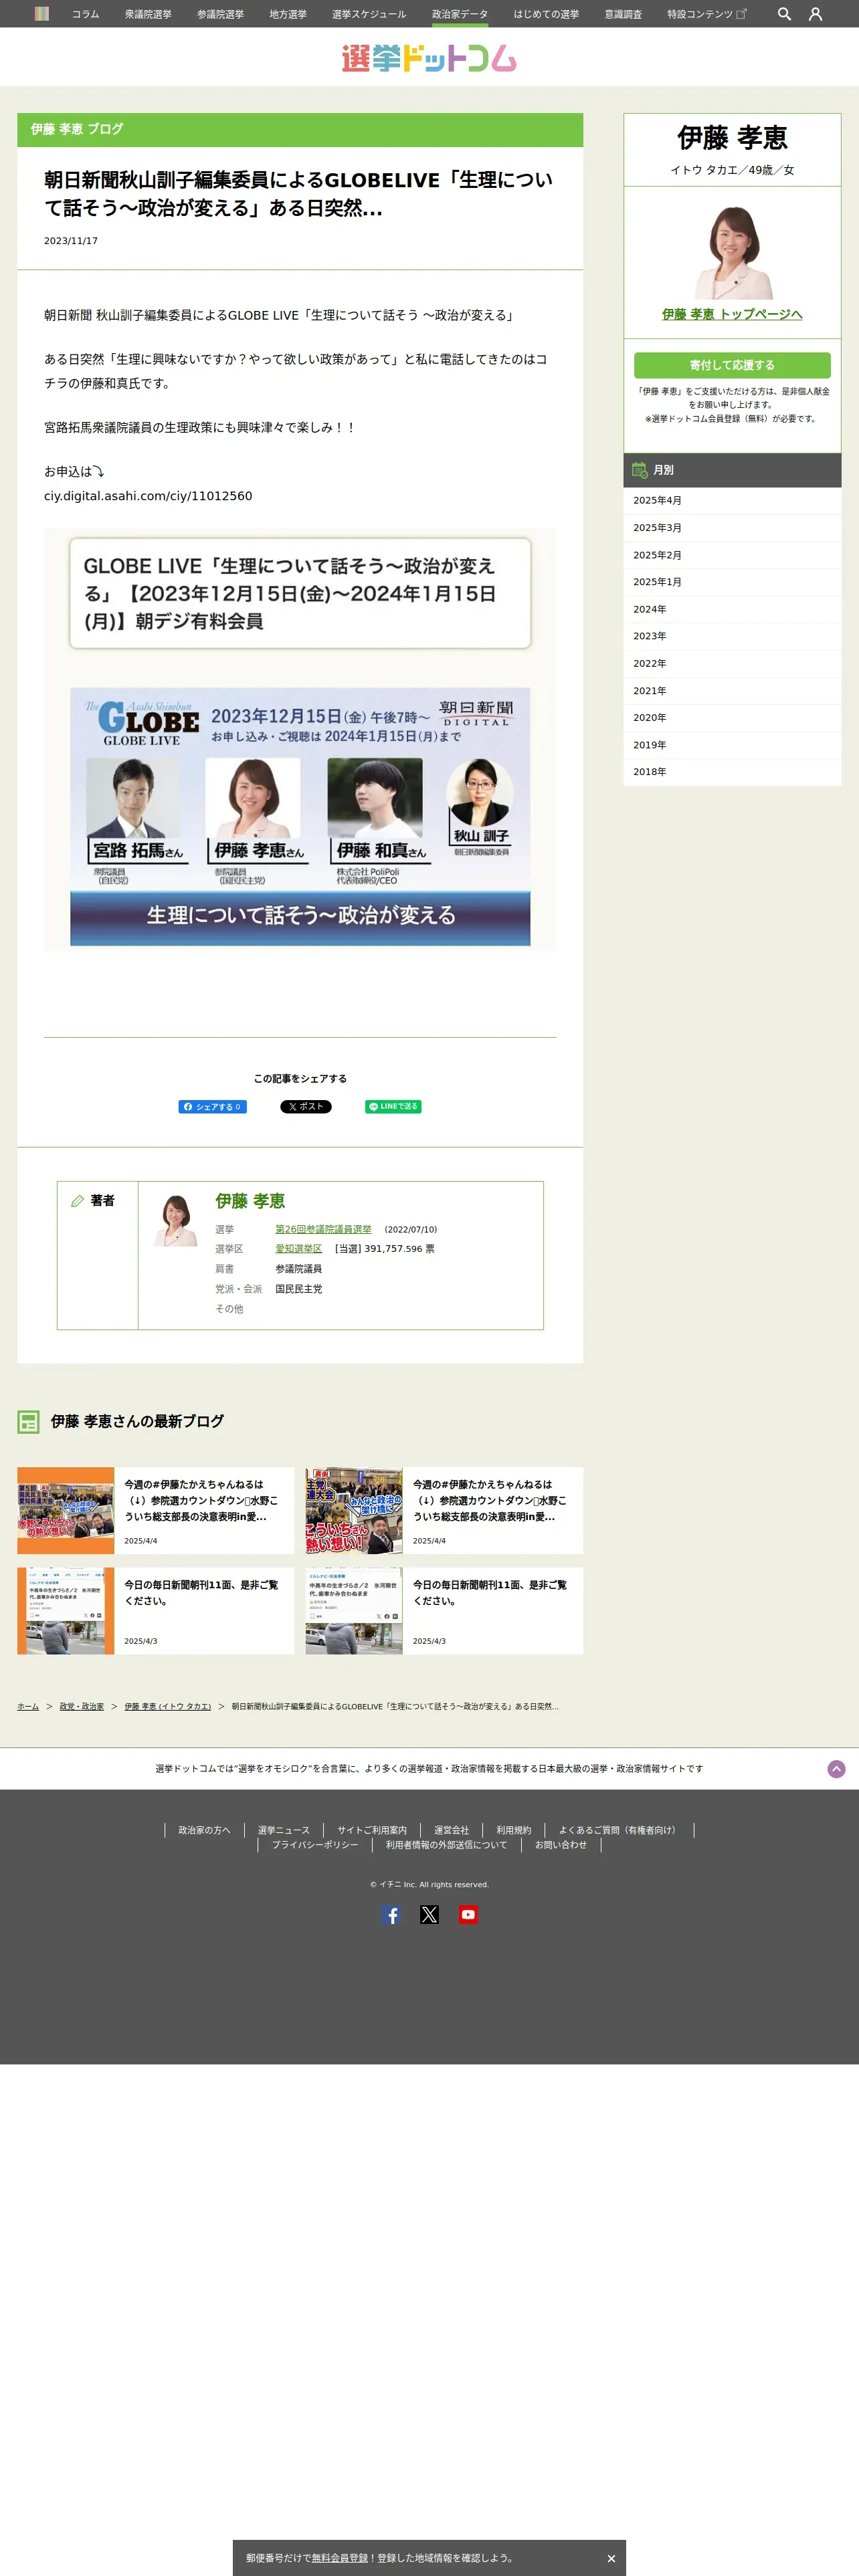Viewport: 859px width, 2576px height.
Task: Close the postal code registration banner
Action: (x=611, y=2558)
